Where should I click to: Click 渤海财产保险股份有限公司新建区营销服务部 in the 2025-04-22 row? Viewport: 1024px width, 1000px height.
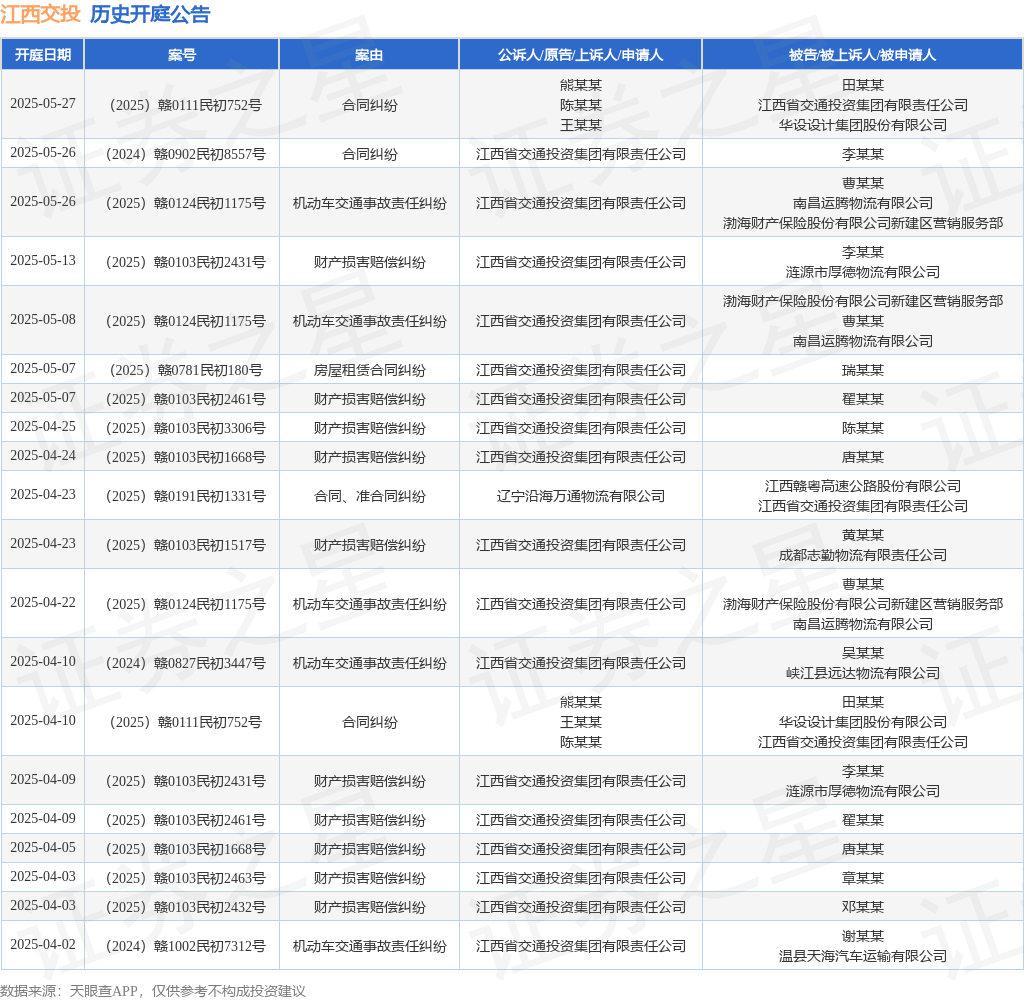point(863,604)
